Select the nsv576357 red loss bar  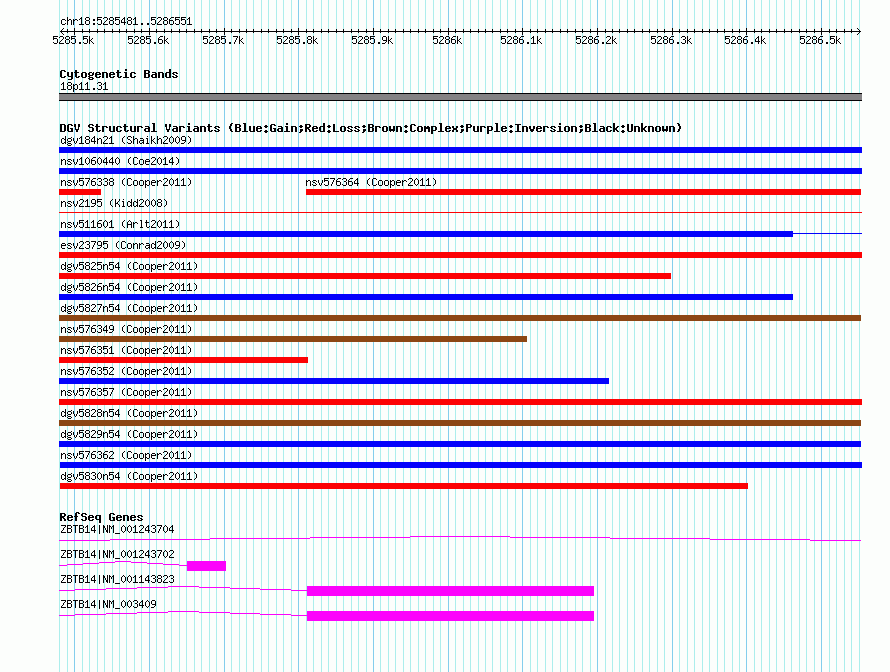[460, 402]
